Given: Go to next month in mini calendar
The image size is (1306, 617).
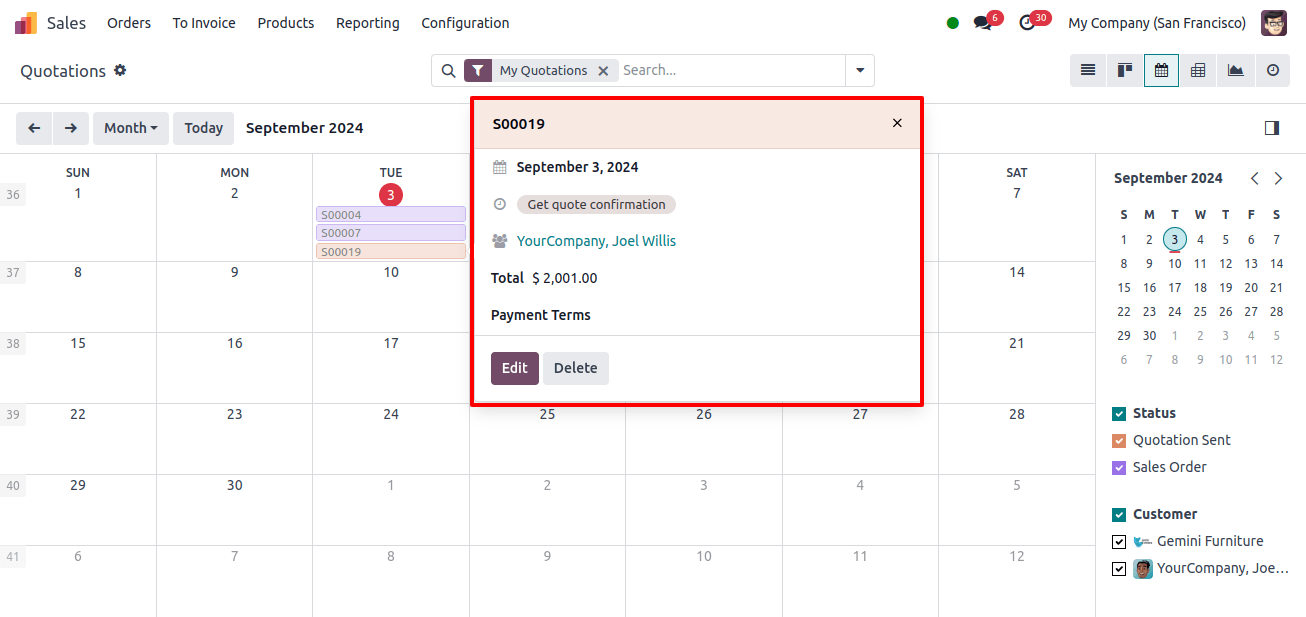Looking at the screenshot, I should [1278, 178].
